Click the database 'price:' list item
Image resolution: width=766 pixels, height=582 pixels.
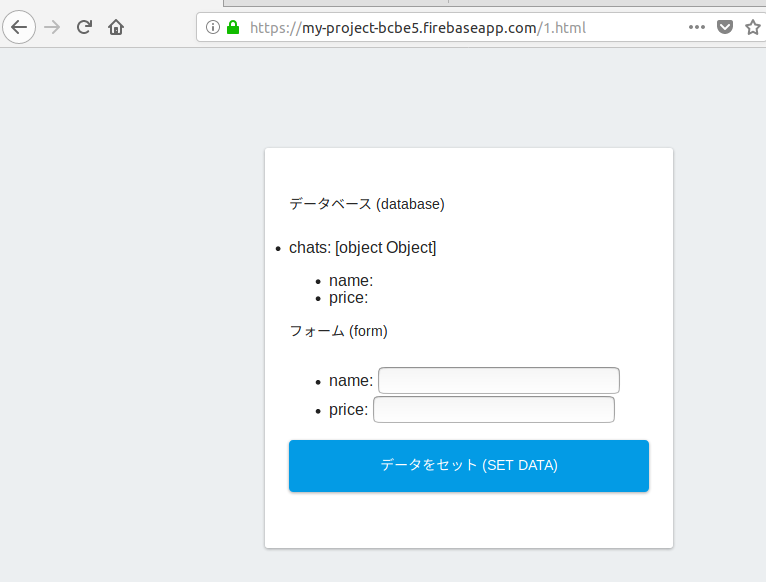point(348,298)
